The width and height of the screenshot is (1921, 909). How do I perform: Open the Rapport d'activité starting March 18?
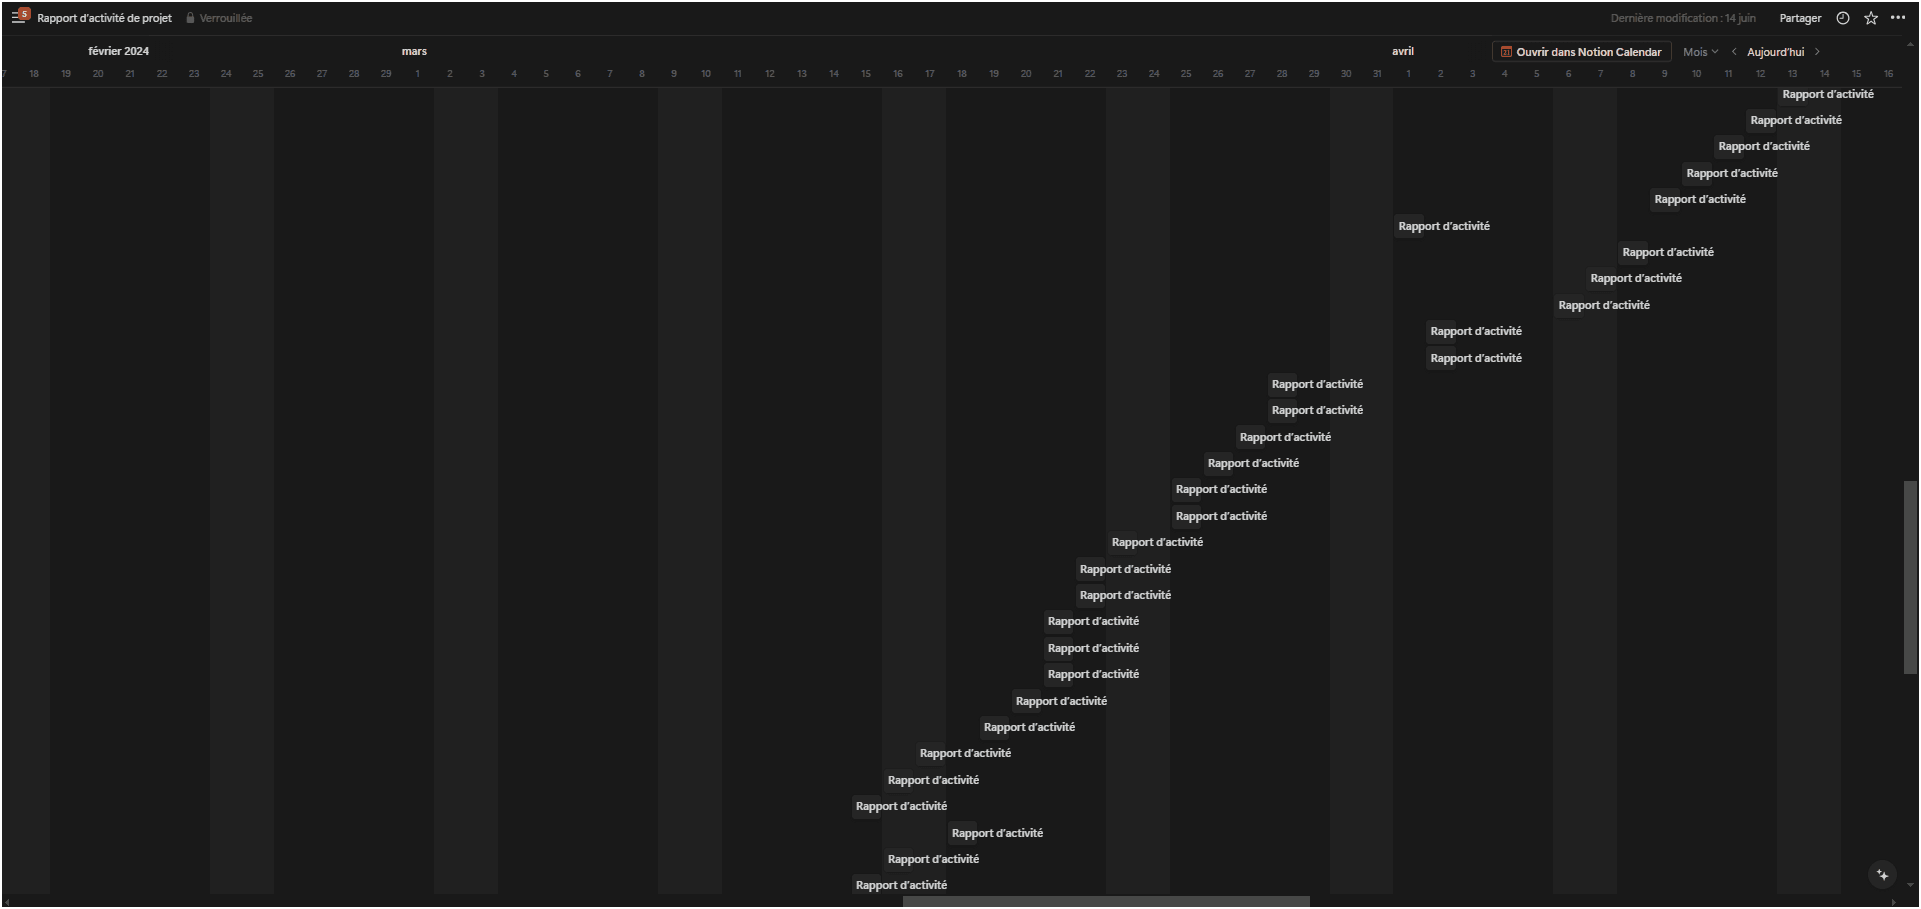(x=997, y=833)
